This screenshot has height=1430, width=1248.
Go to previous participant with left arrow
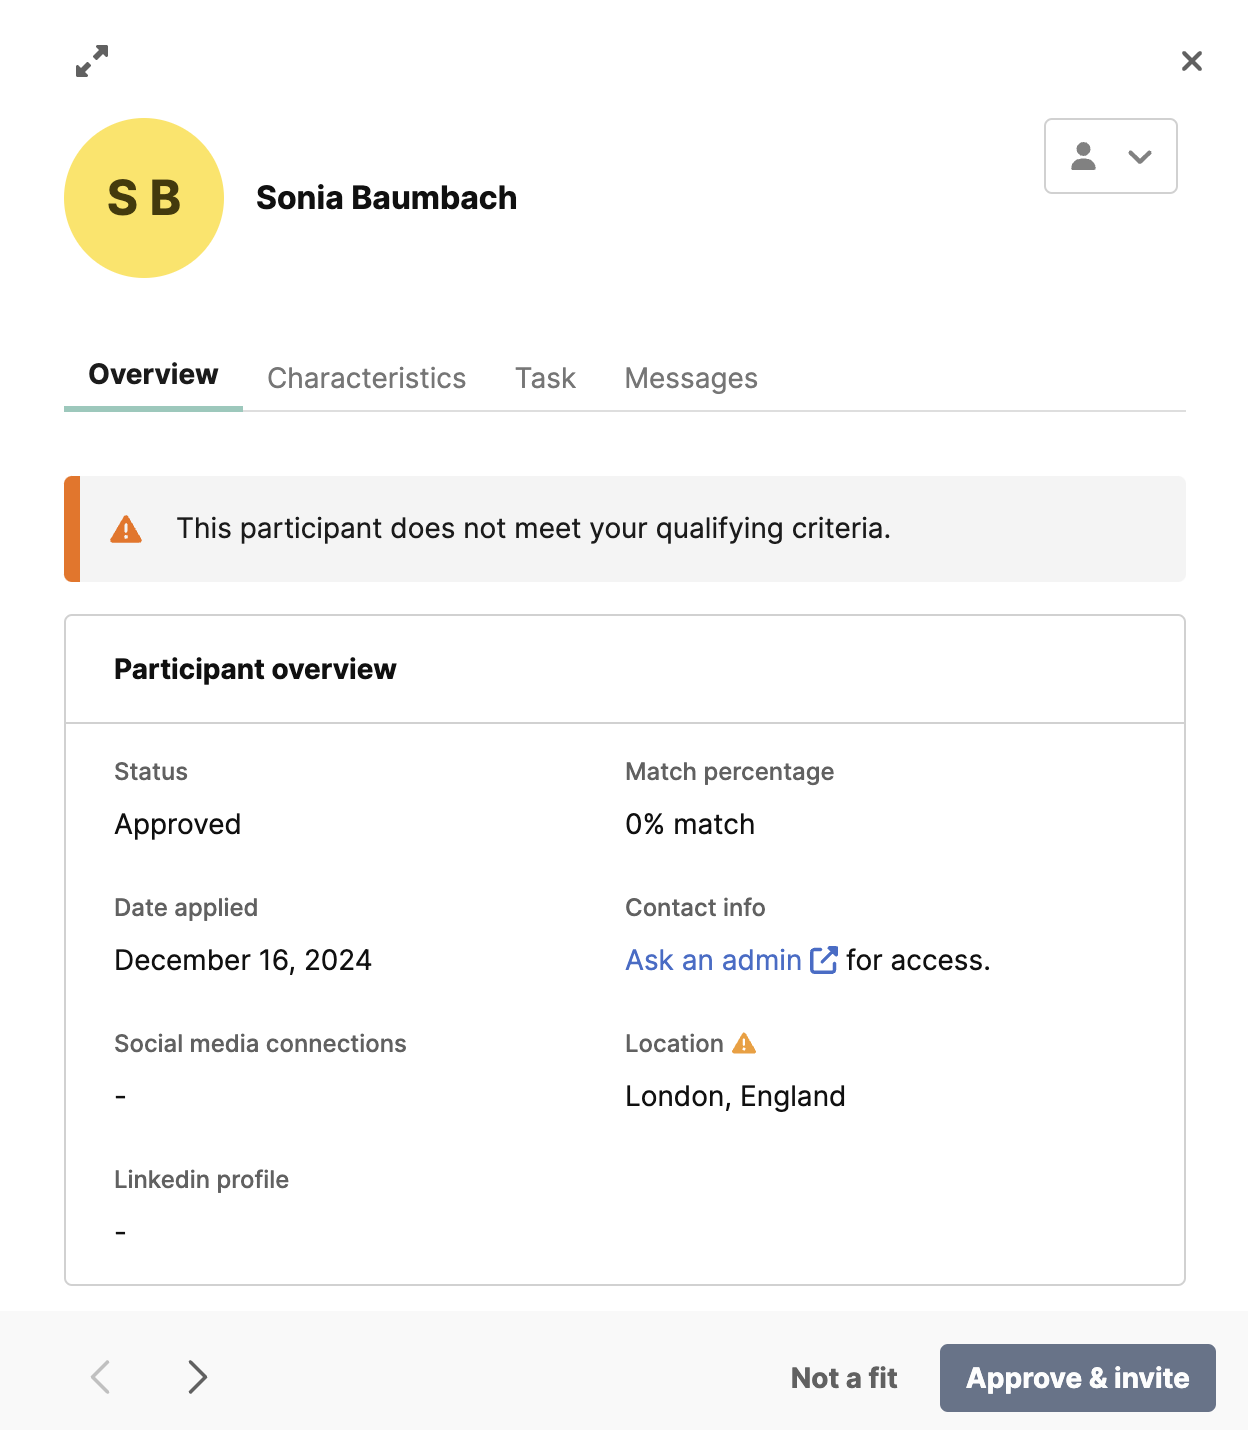[x=100, y=1377]
